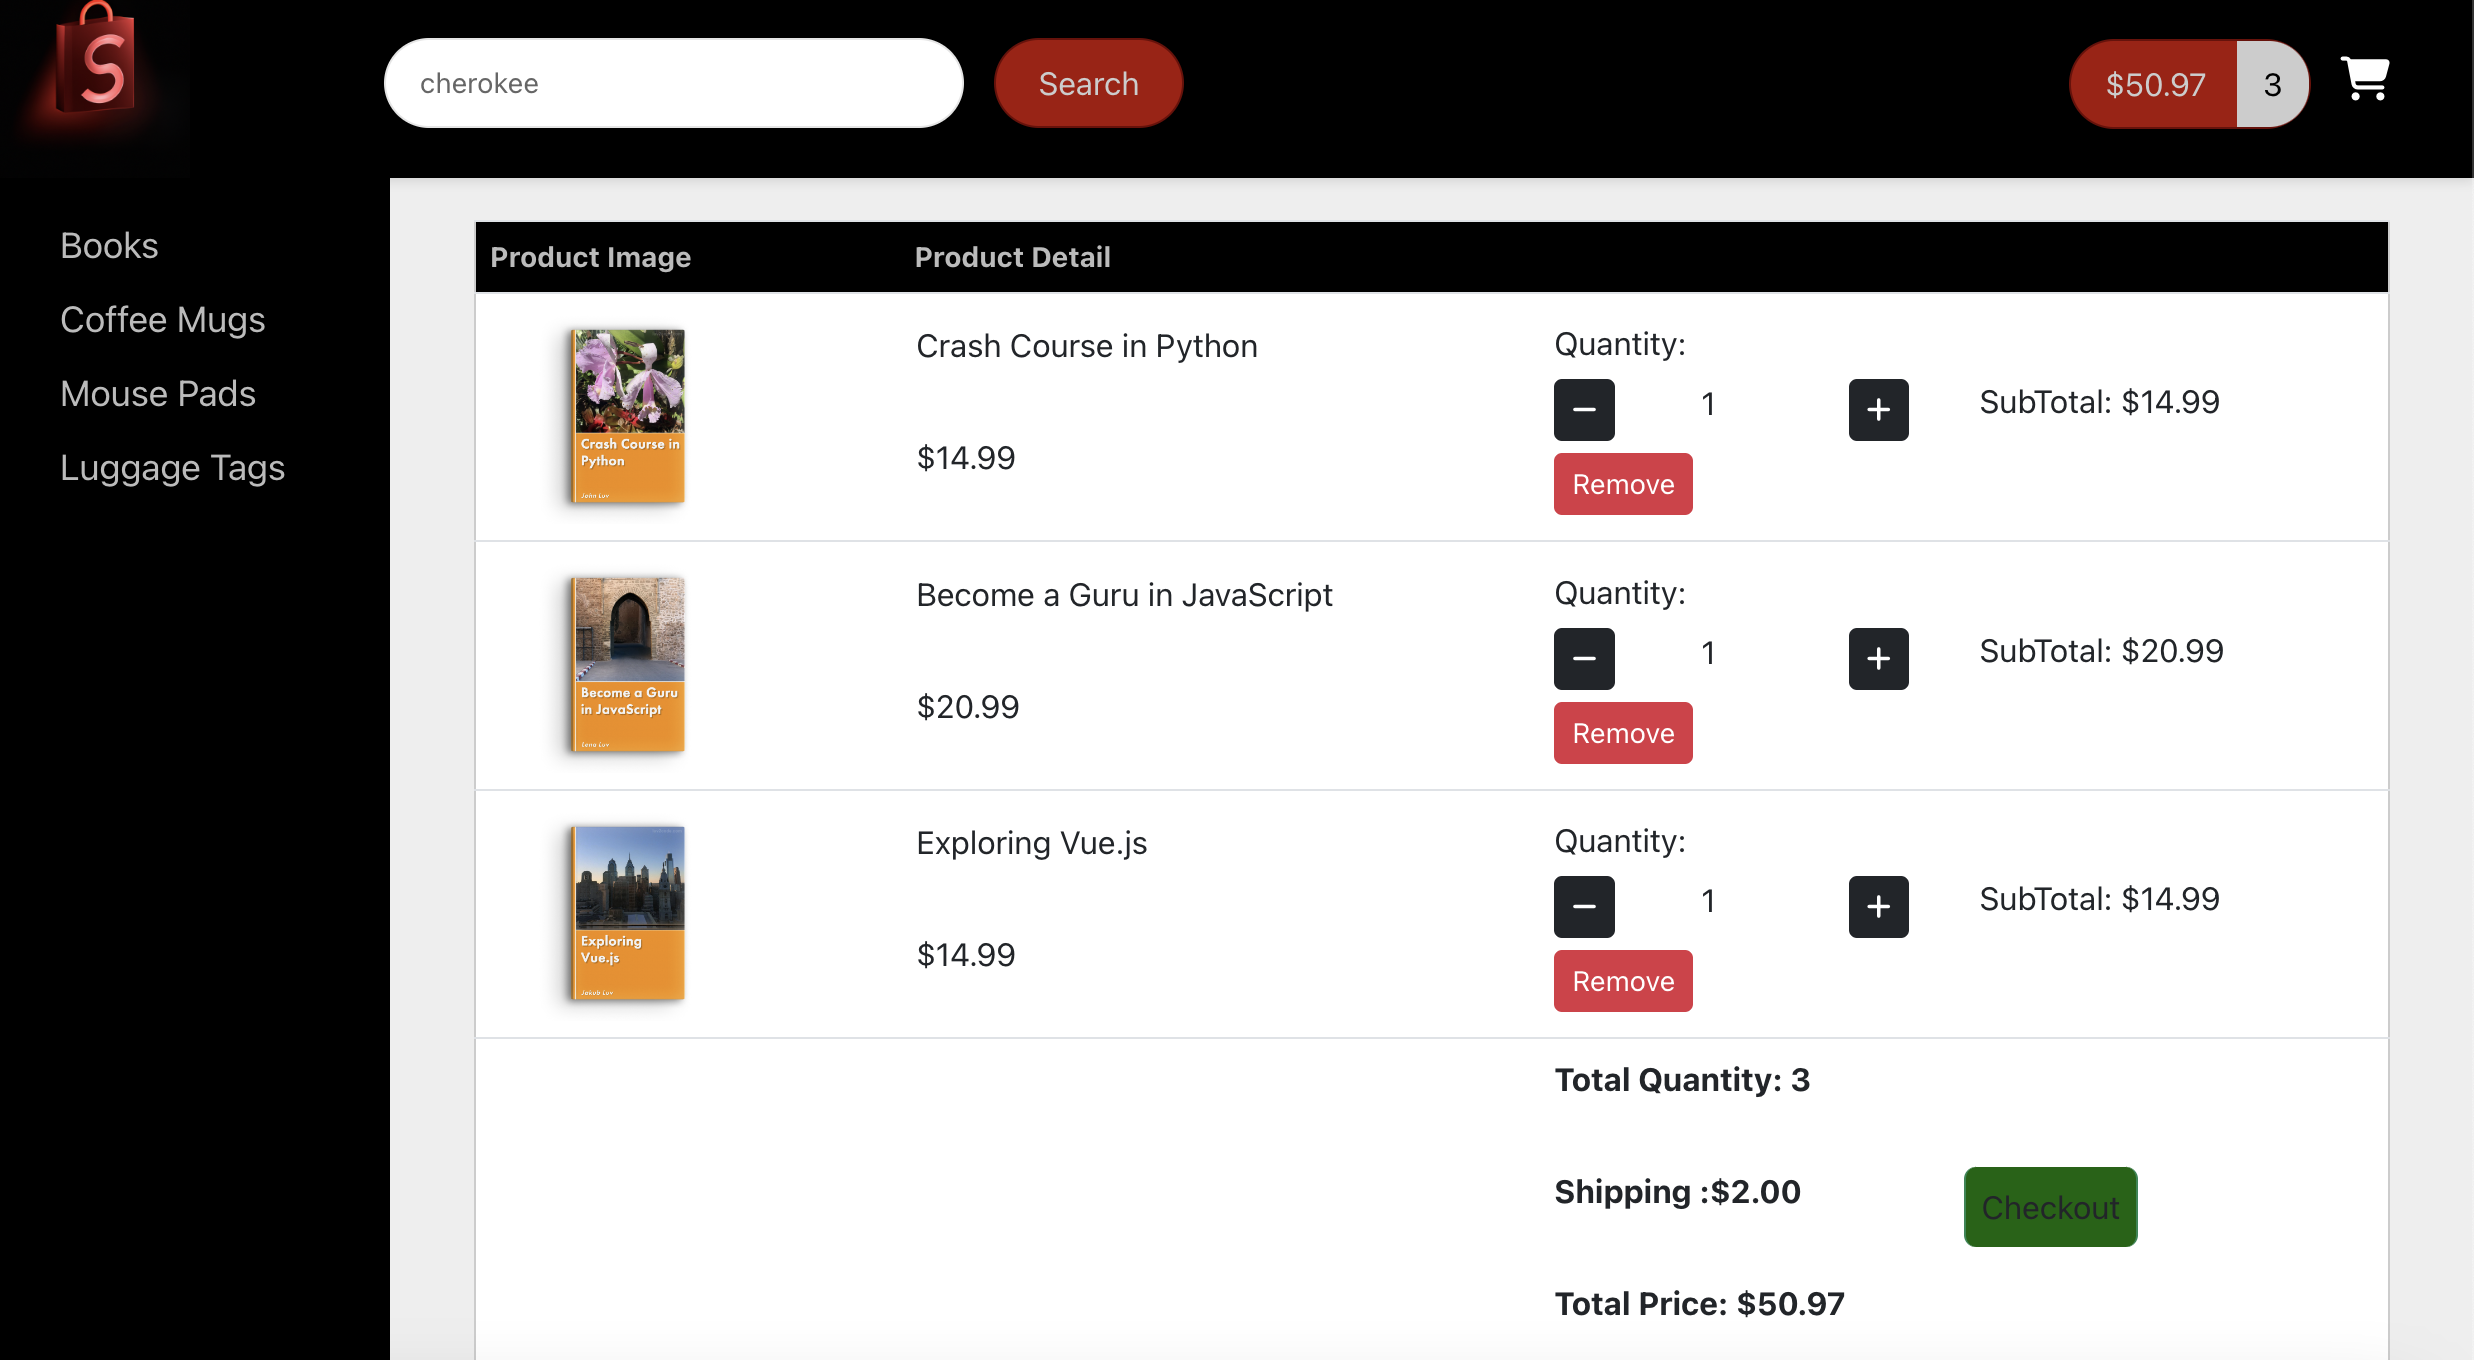Increase quantity of Become a Guru in JavaScript
2474x1360 pixels.
click(x=1878, y=658)
